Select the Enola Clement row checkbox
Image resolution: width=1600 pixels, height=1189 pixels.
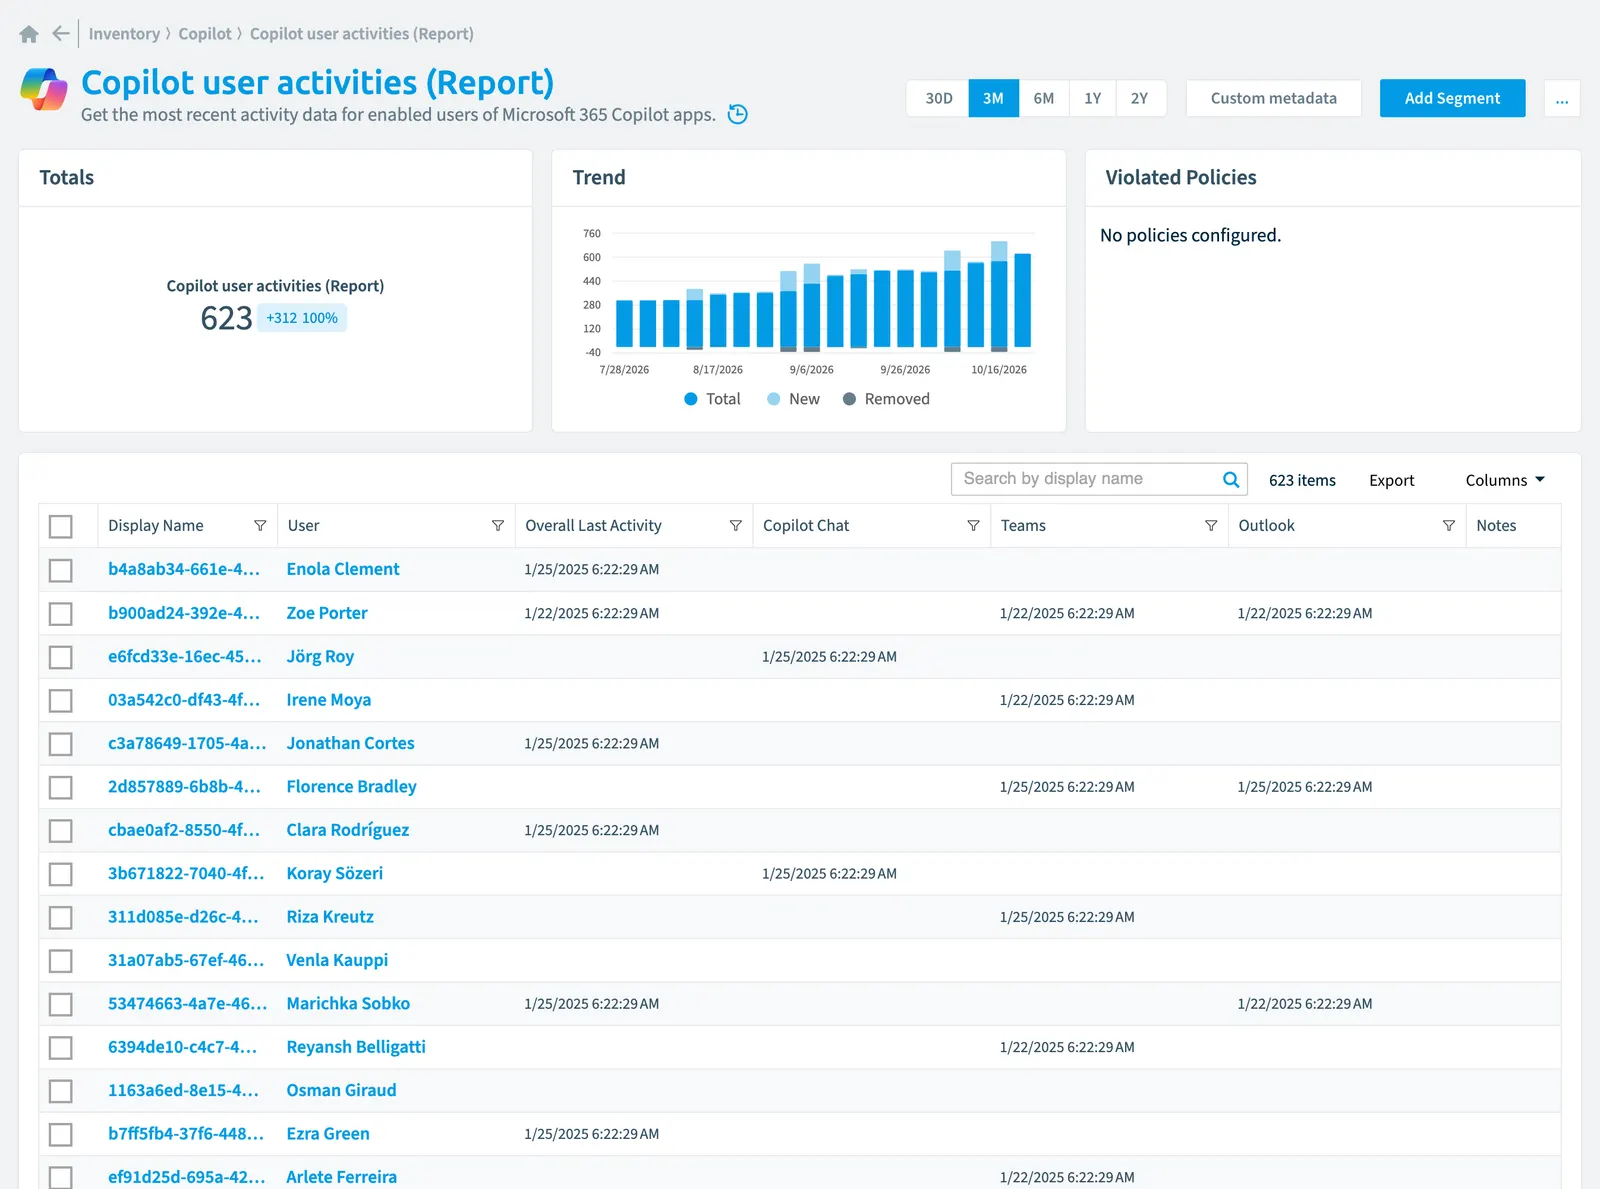(x=61, y=570)
